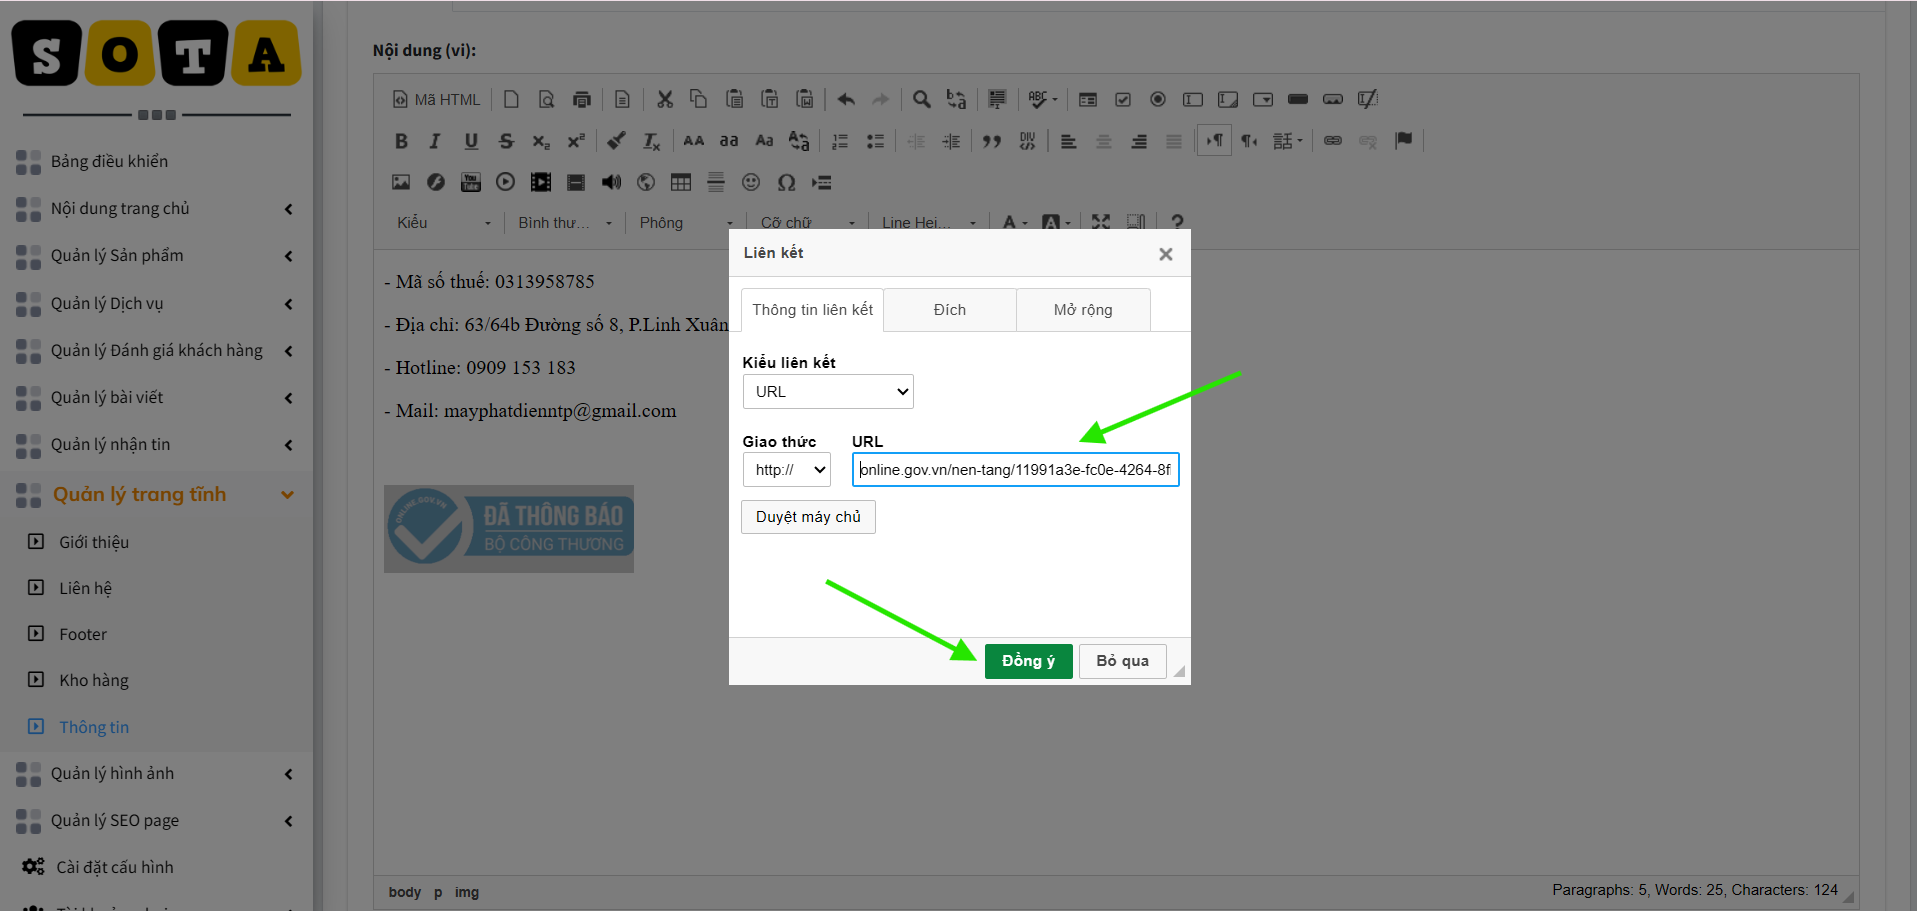Image resolution: width=1917 pixels, height=911 pixels.
Task: Click the Duyệt máy chủ button
Action: [x=808, y=517]
